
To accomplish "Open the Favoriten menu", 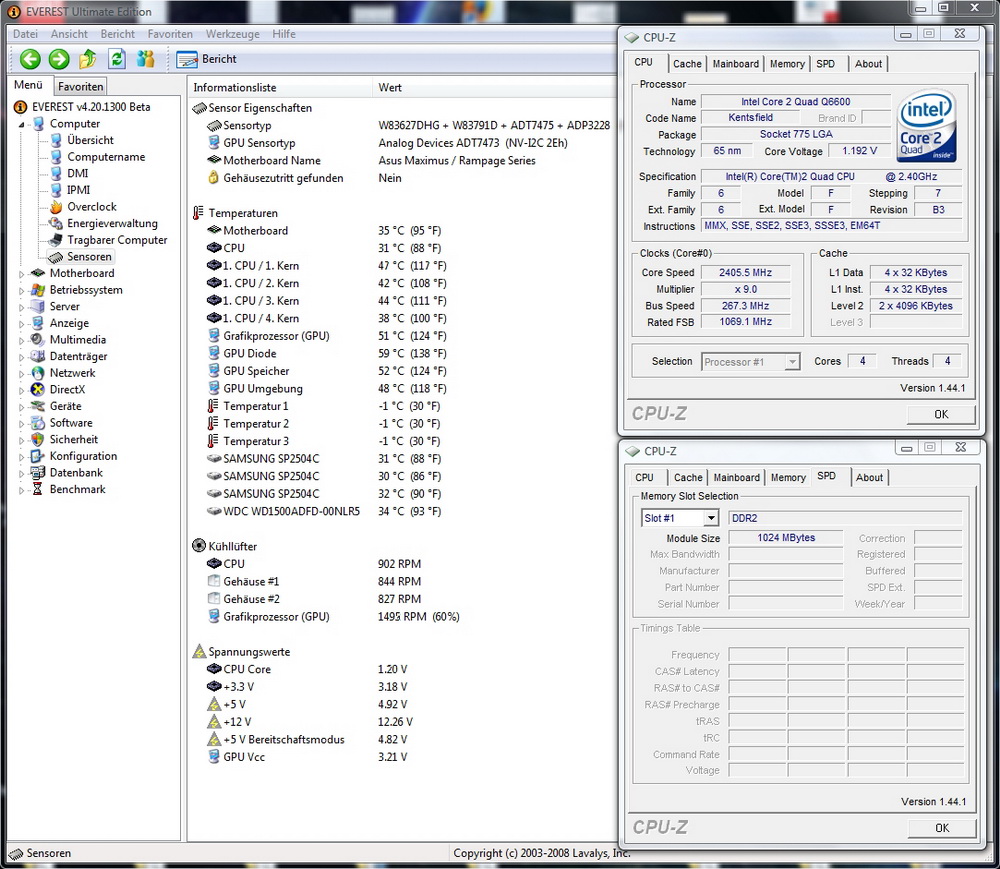I will click(170, 34).
